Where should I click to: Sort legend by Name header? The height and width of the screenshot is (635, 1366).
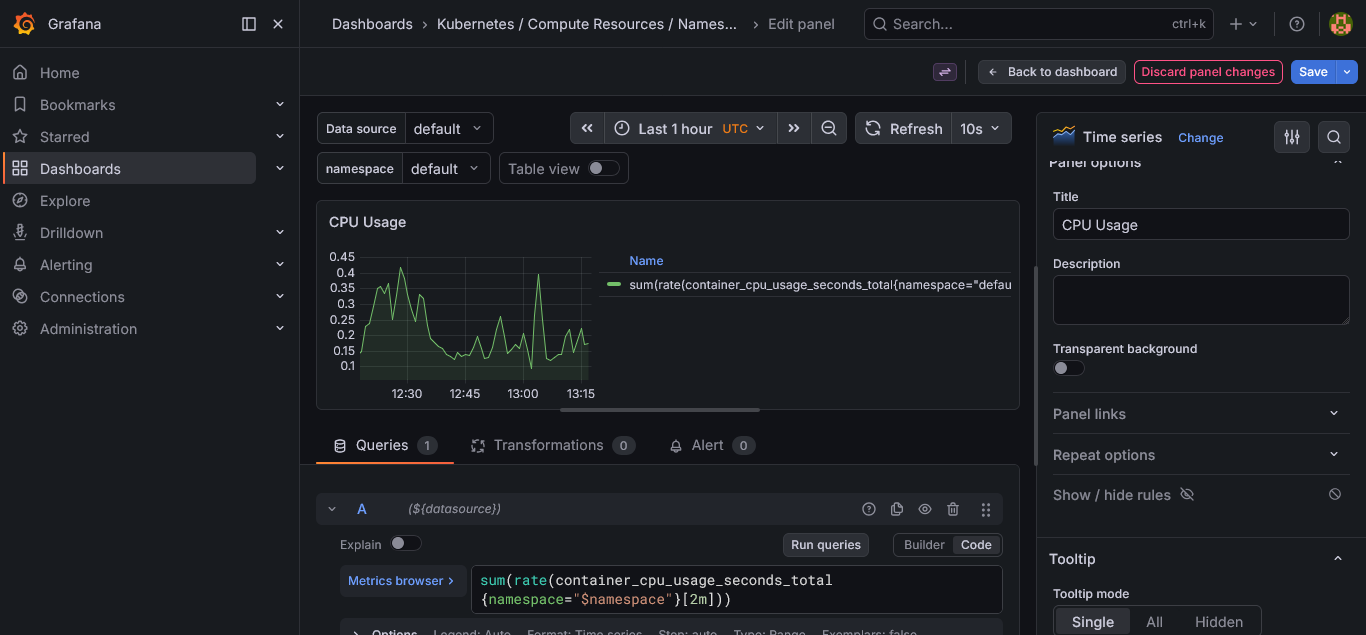[646, 260]
